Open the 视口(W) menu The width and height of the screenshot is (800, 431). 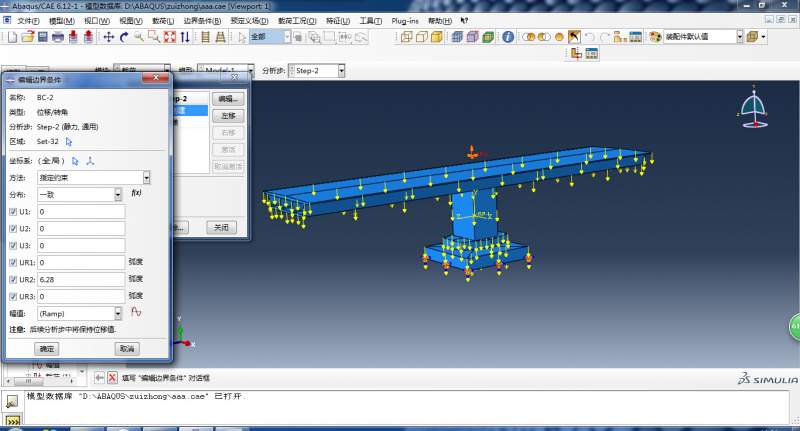pyautogui.click(x=97, y=21)
